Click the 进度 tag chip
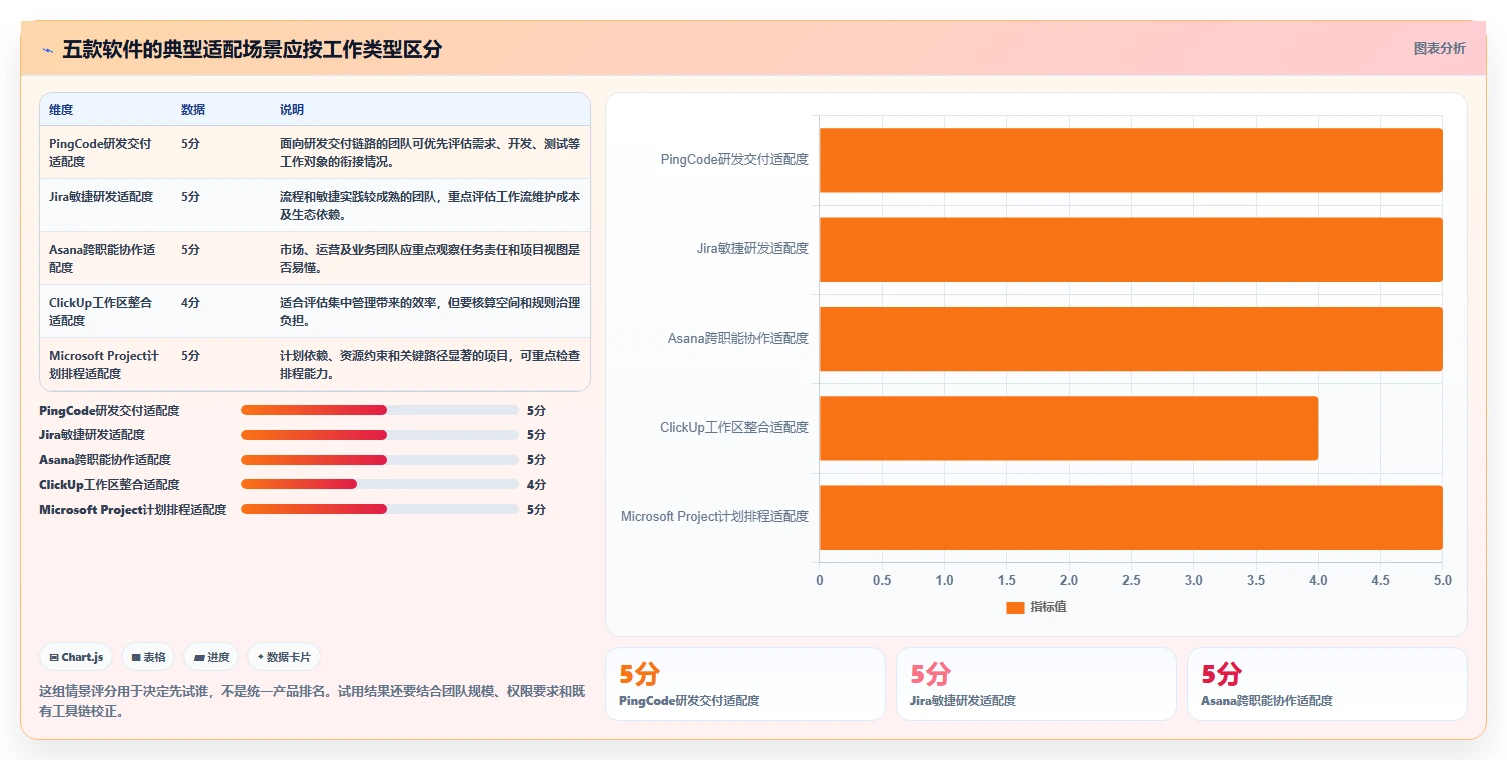1507x760 pixels. pos(211,657)
